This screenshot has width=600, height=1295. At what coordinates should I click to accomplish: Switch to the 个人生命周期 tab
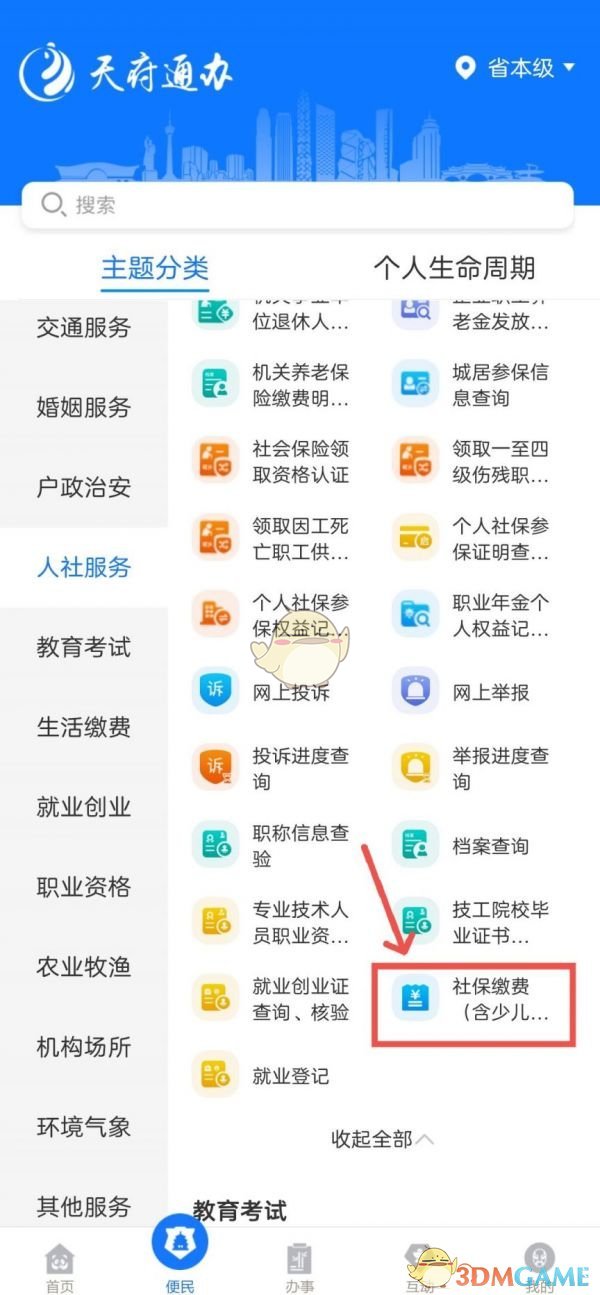(454, 268)
